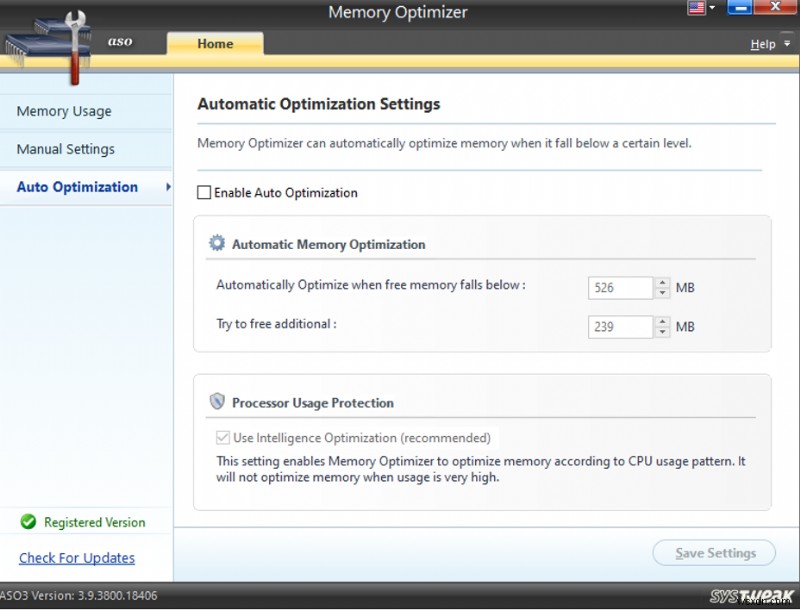Click the free memory falls below input field

620,288
